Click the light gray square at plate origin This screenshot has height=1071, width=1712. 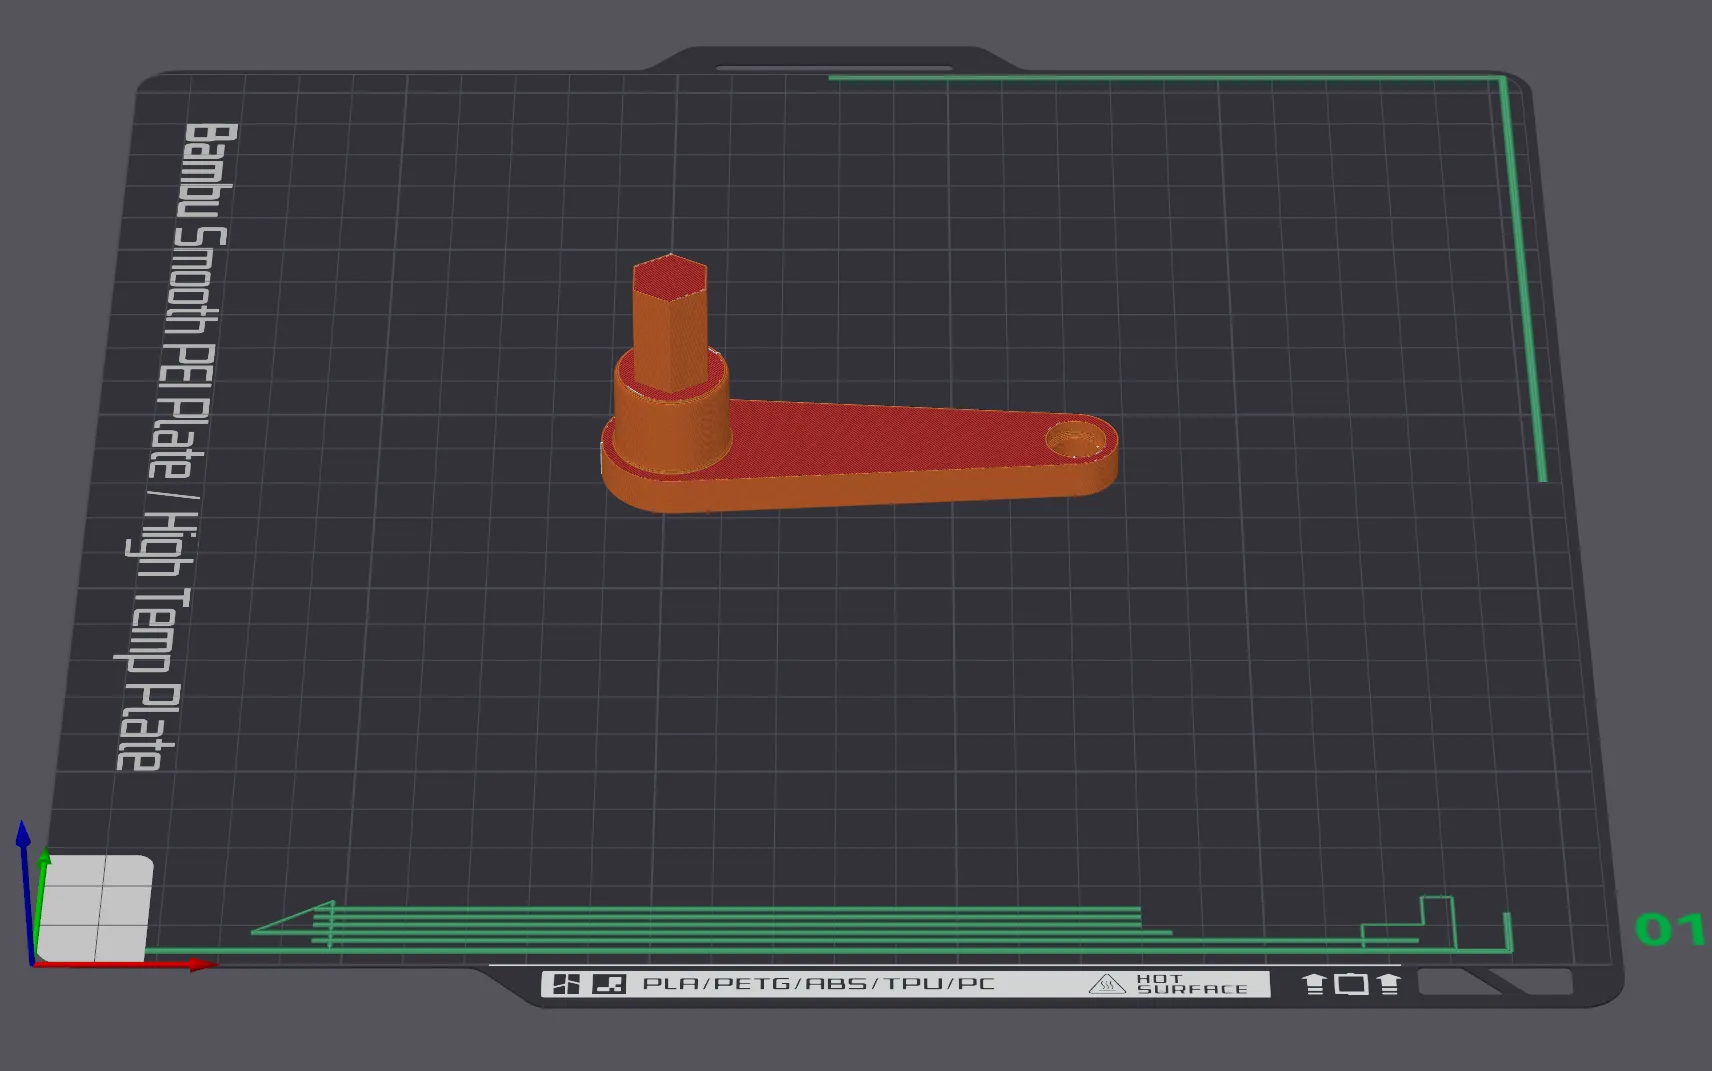[96, 907]
